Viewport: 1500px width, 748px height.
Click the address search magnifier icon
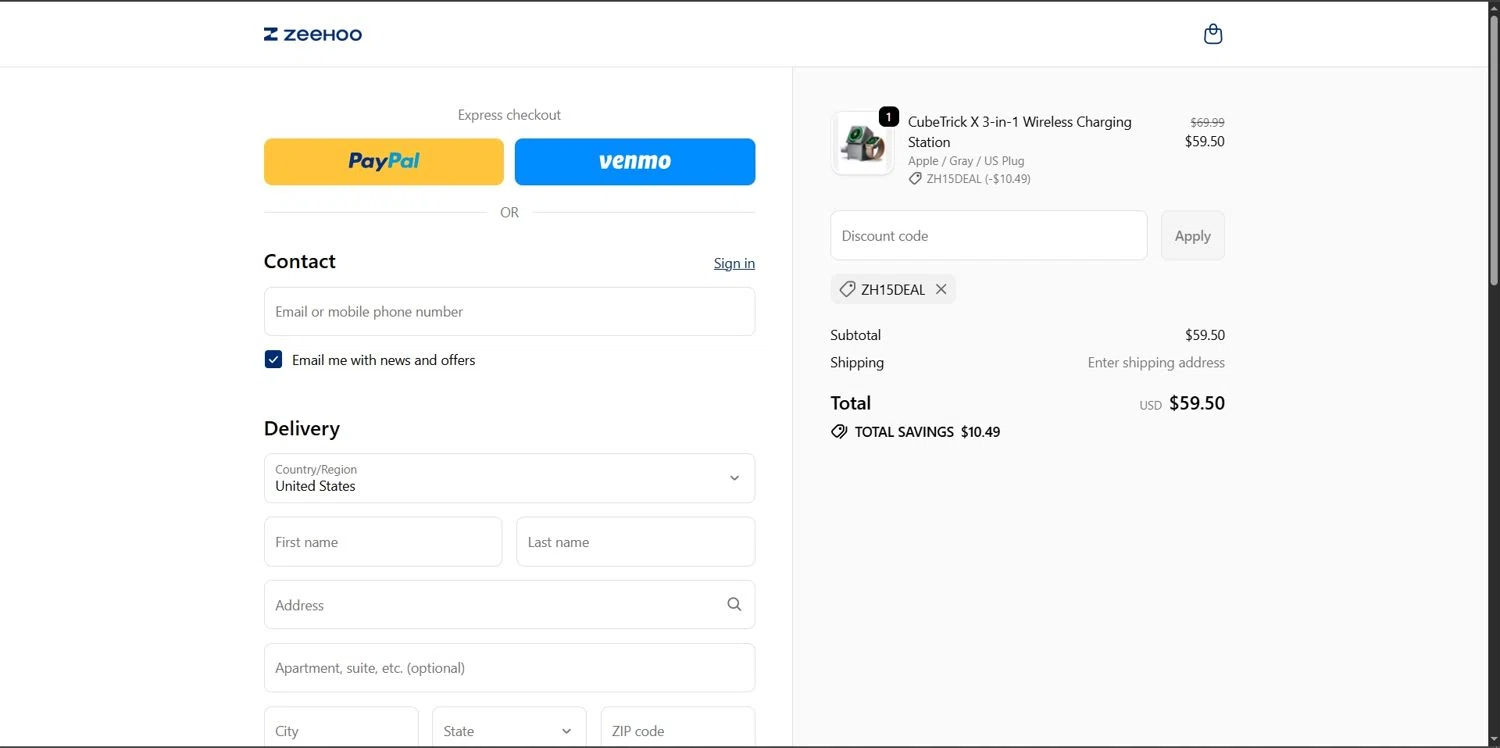(734, 604)
